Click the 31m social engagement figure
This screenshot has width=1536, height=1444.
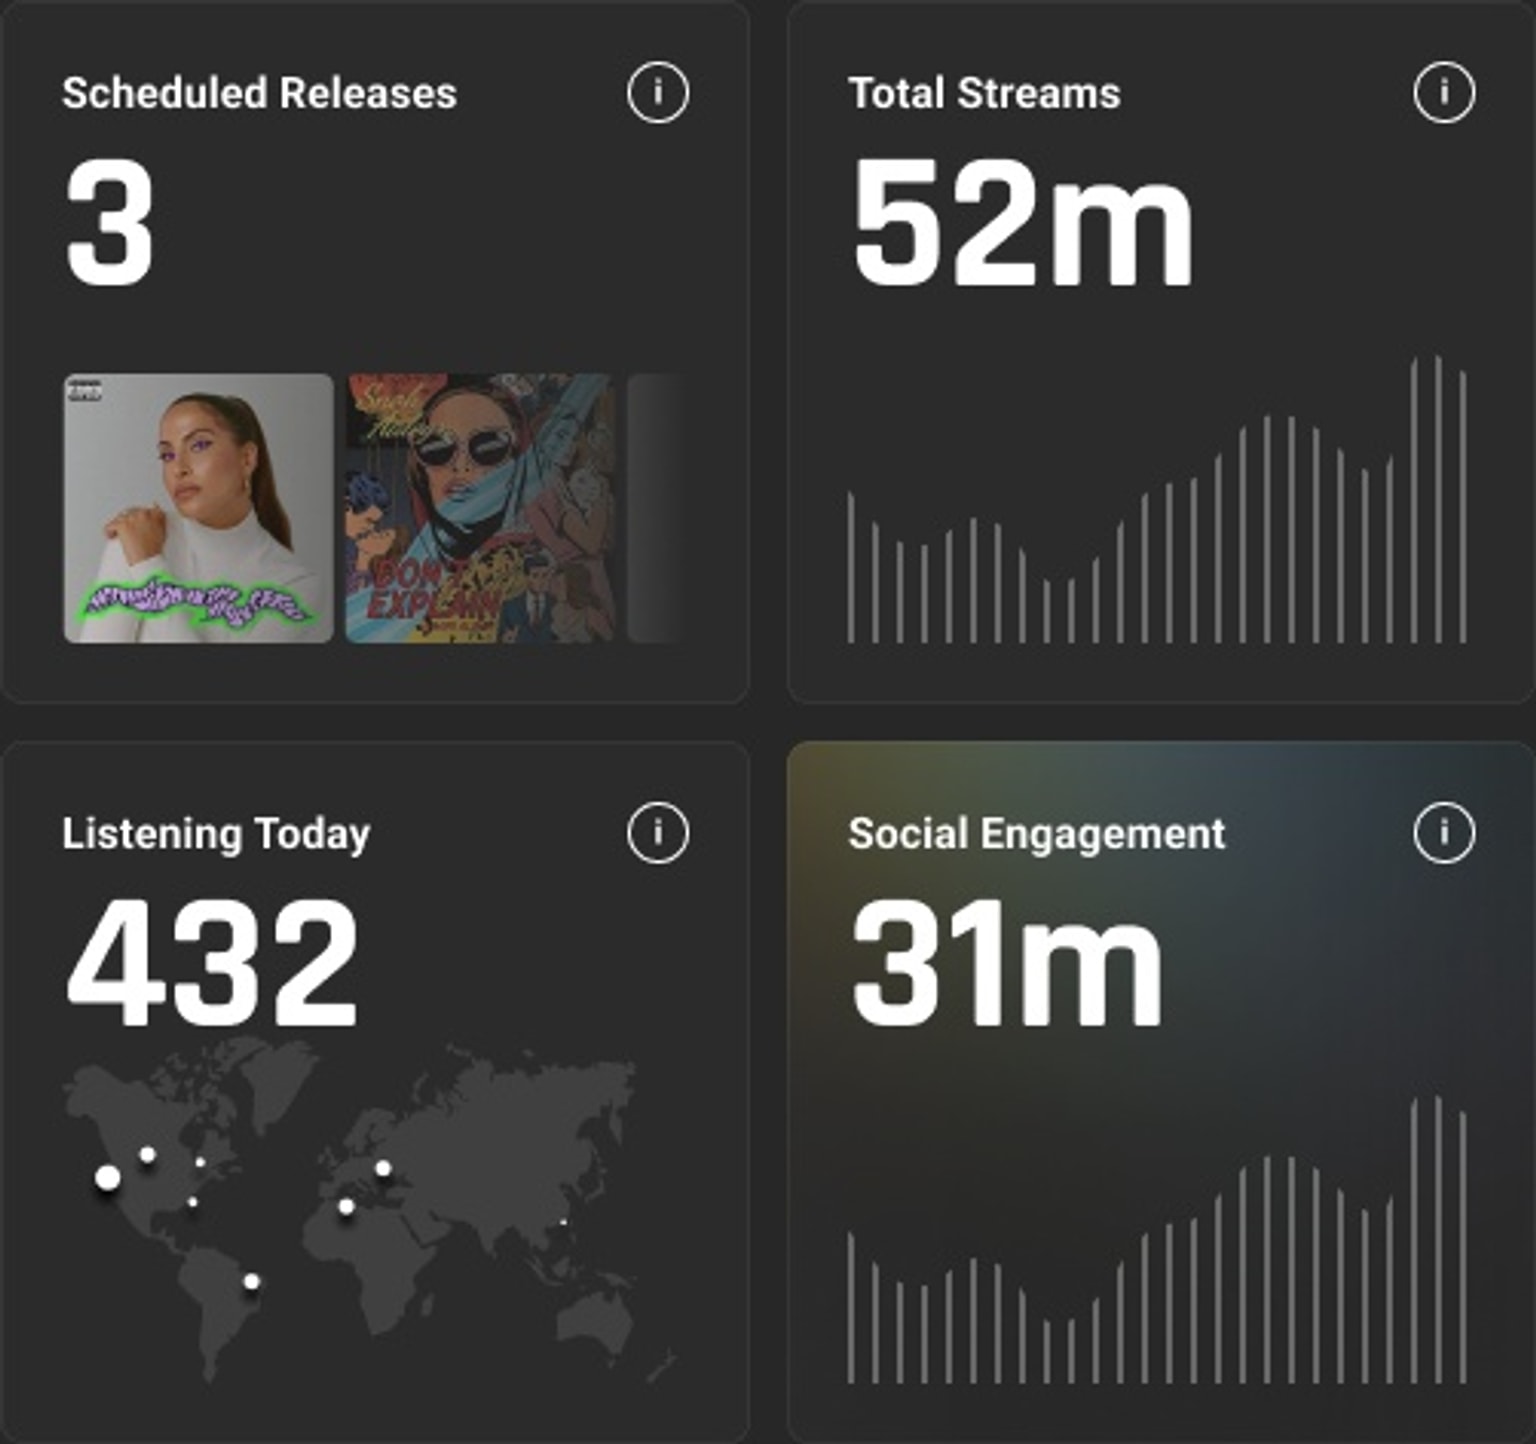point(1006,964)
